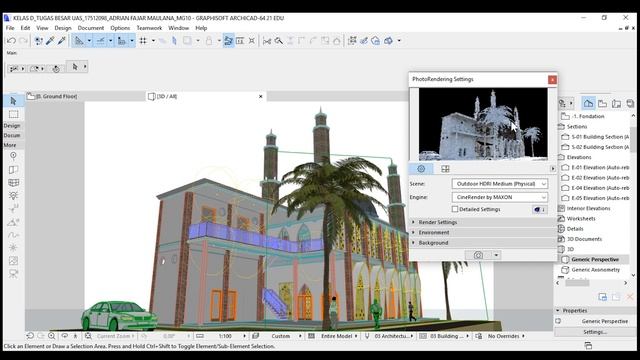Open the guide lines dropdown arrow
The width and height of the screenshot is (640, 360).
point(89,40)
